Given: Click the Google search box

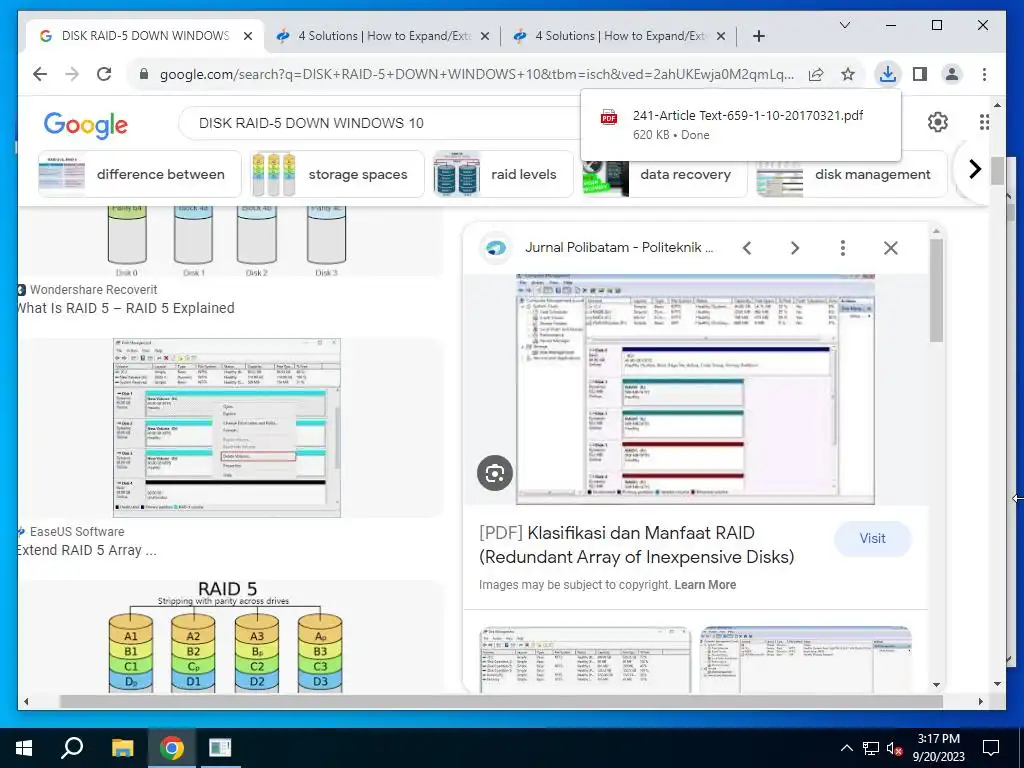Looking at the screenshot, I should coord(379,123).
